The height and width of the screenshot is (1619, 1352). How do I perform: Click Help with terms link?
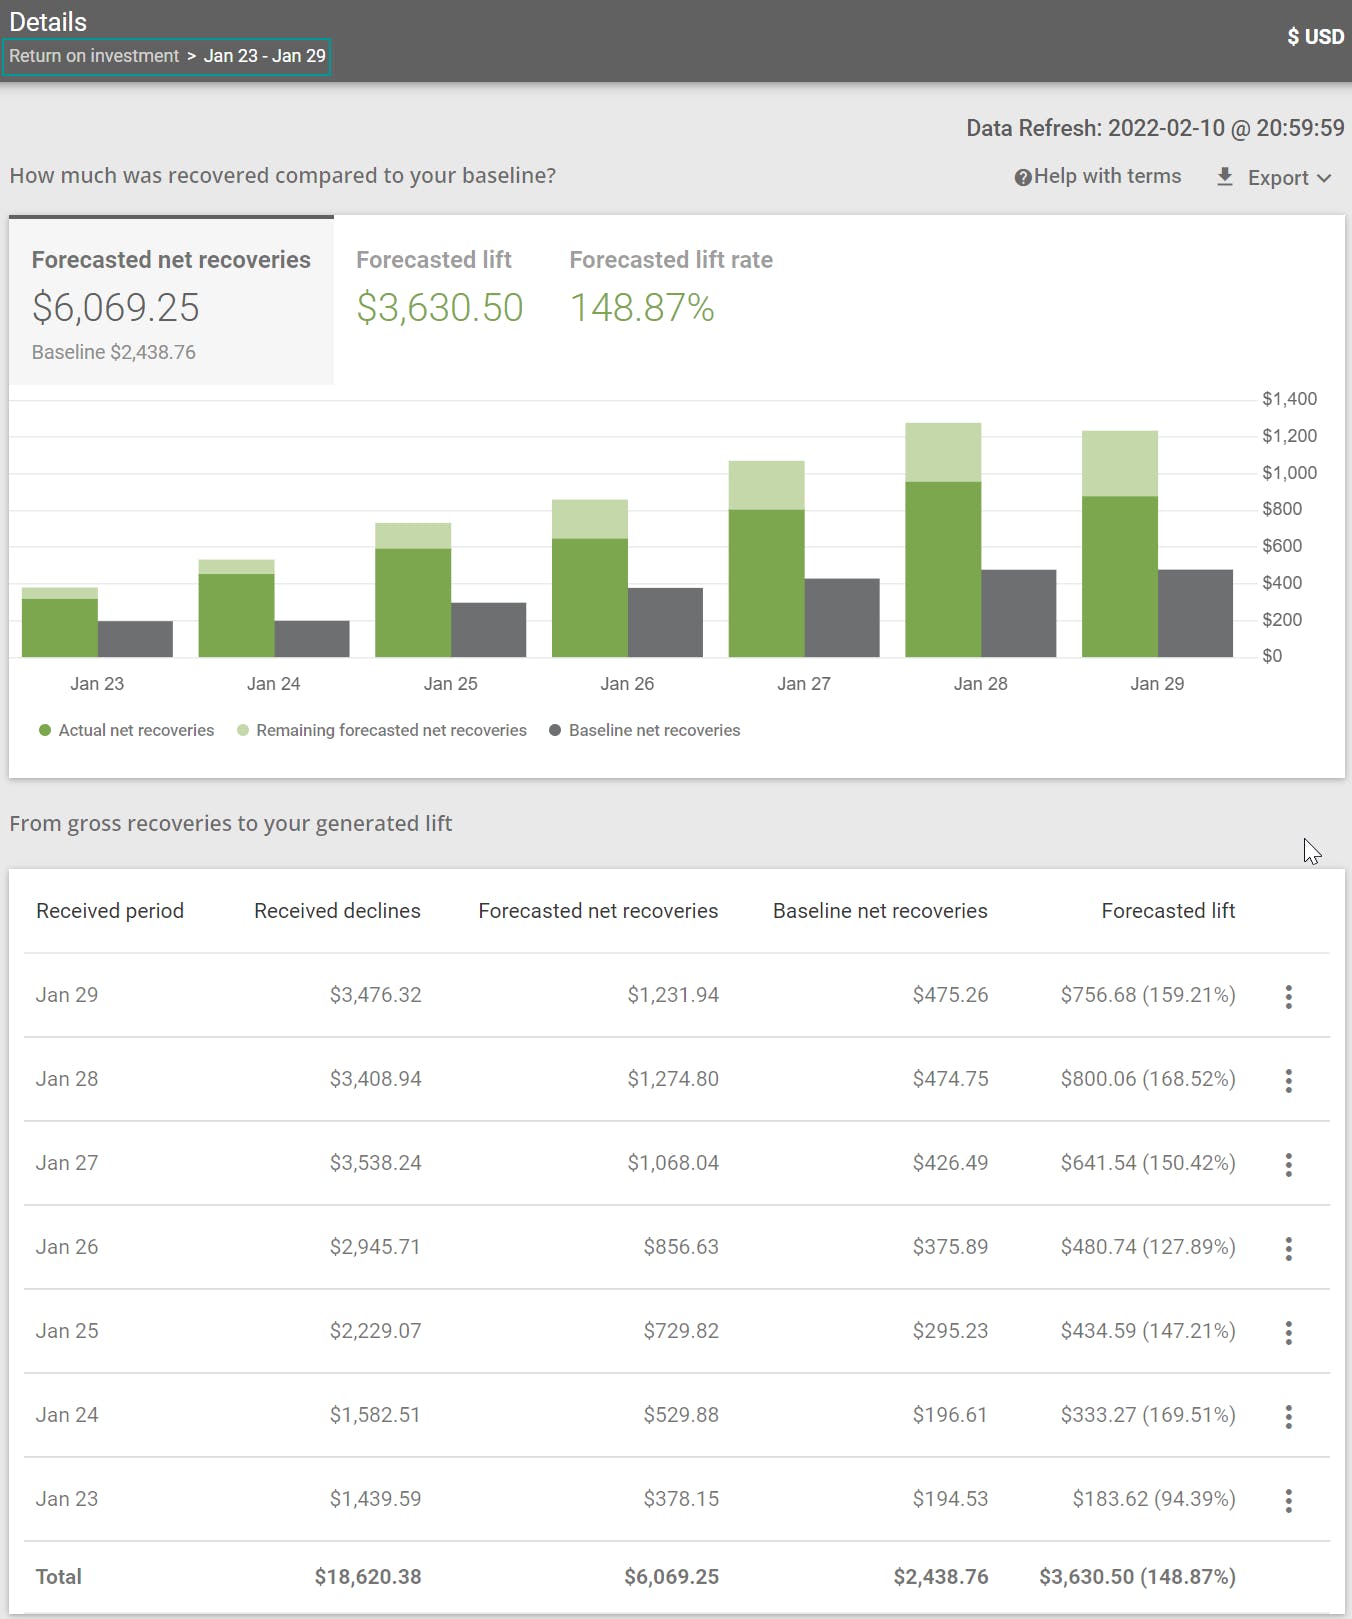(x=1107, y=176)
